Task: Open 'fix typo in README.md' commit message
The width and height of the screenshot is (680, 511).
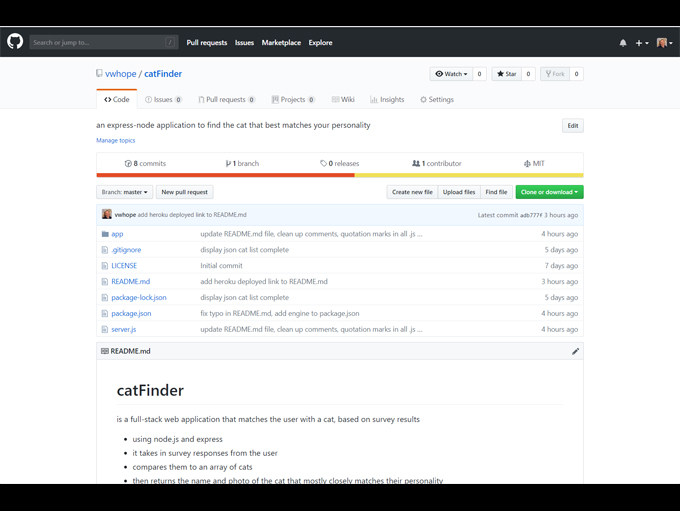Action: [280, 313]
